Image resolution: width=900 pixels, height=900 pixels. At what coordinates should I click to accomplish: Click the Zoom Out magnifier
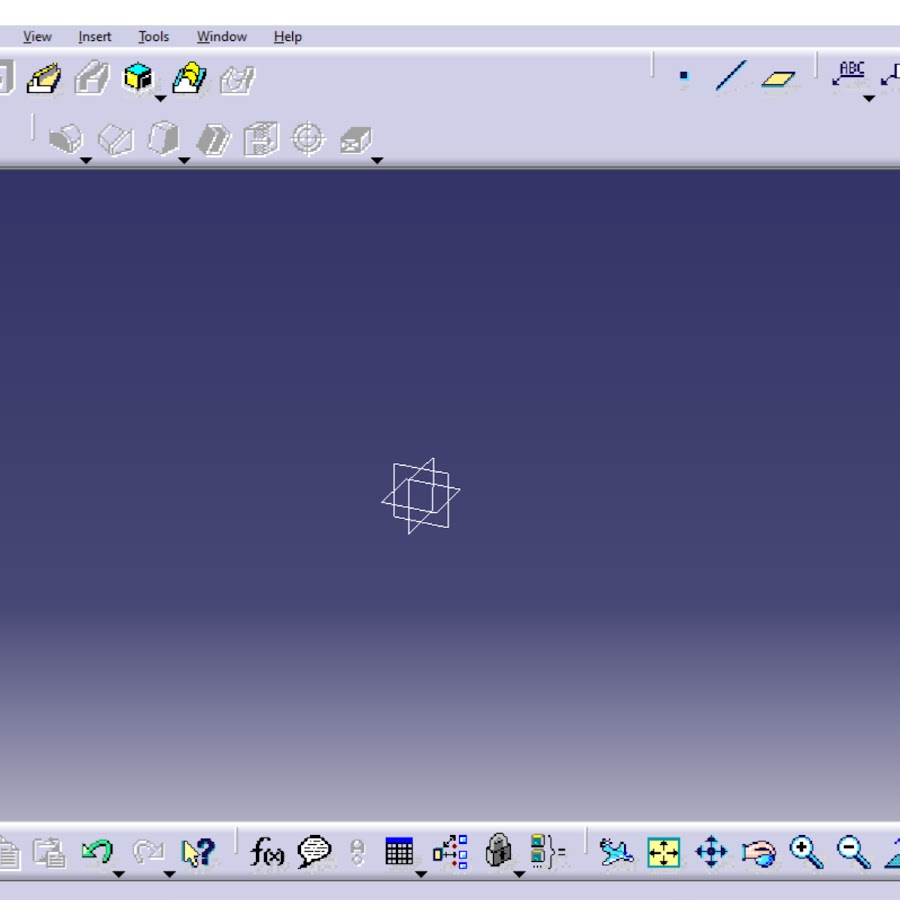pos(854,852)
